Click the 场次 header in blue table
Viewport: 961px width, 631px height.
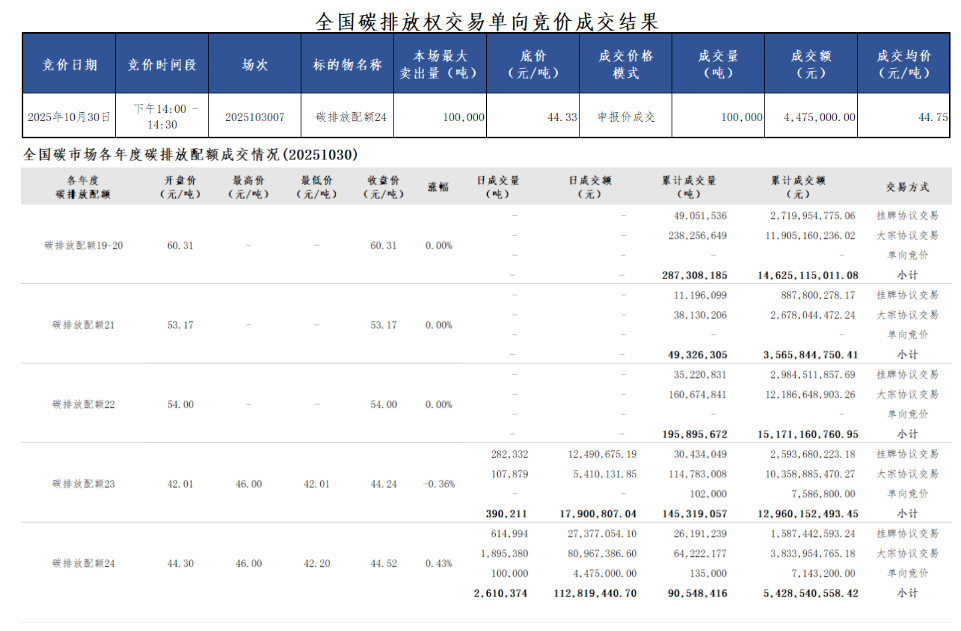[255, 64]
